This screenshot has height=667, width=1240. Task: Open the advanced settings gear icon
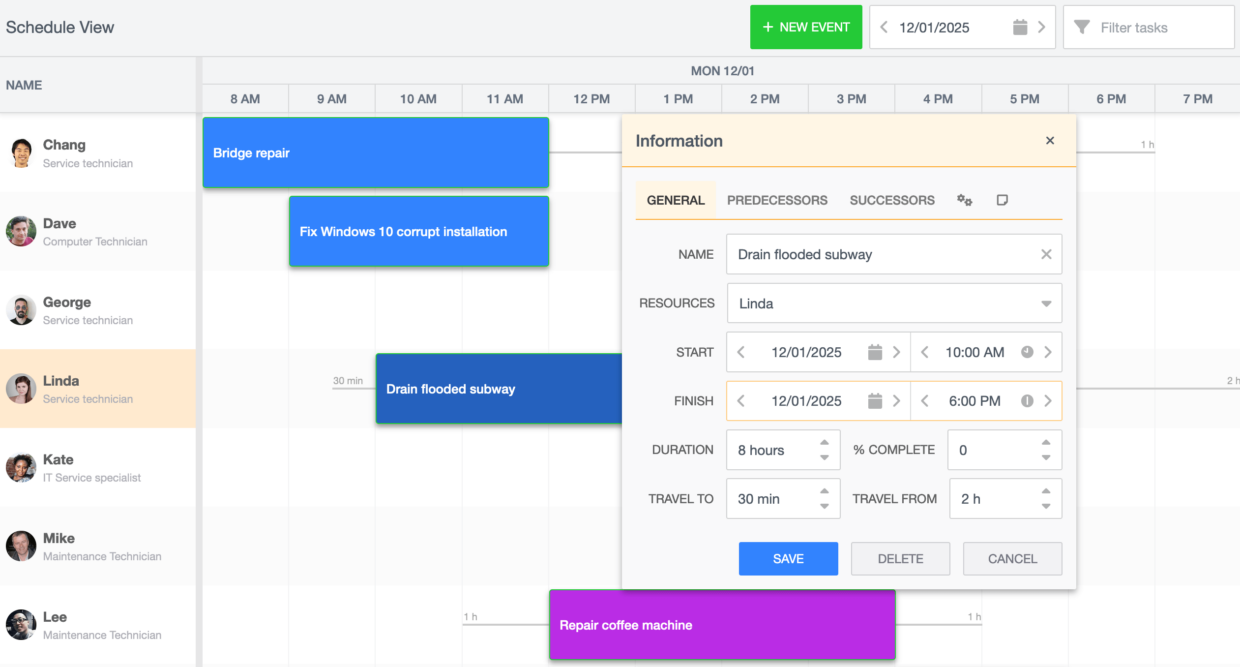pos(964,200)
